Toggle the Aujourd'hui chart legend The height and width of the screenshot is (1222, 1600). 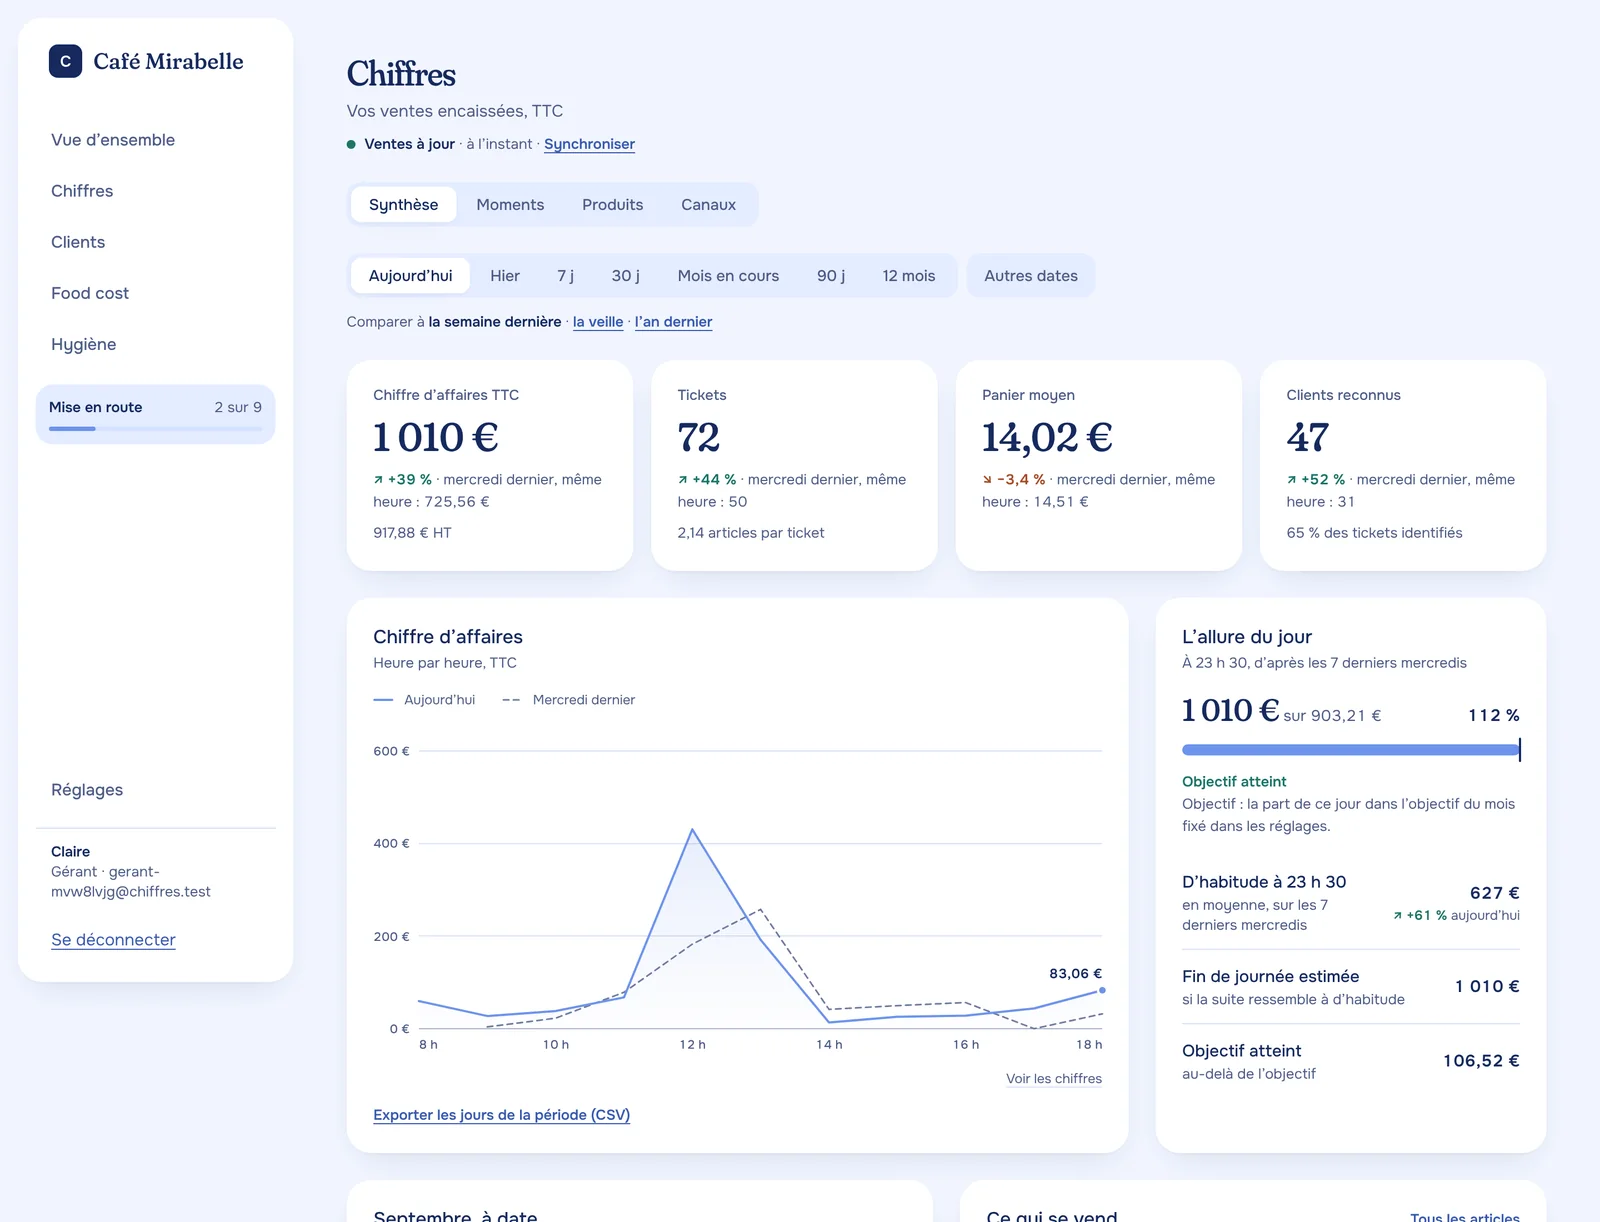[x=424, y=700]
